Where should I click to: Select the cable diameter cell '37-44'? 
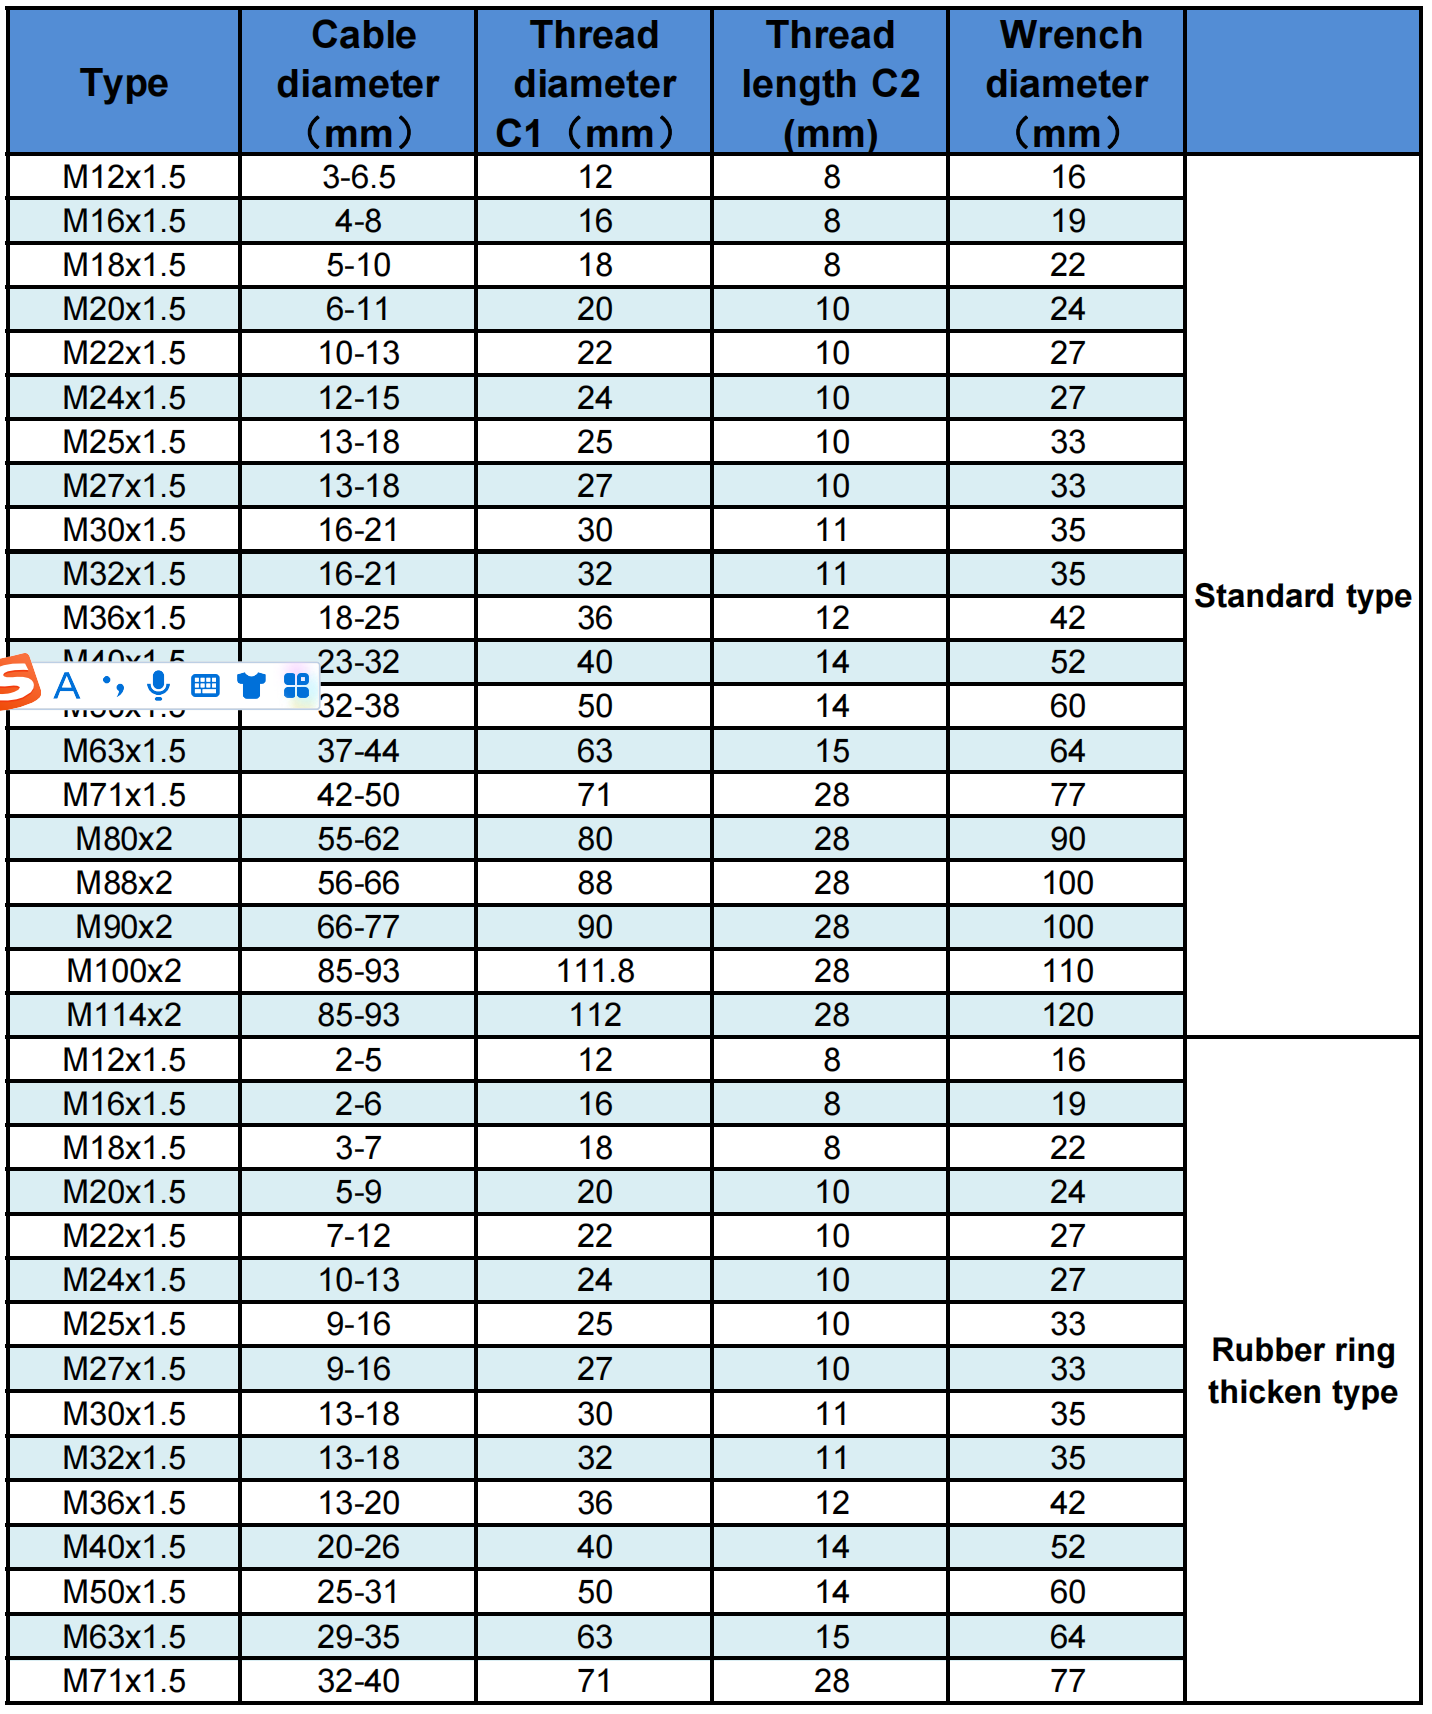(358, 751)
